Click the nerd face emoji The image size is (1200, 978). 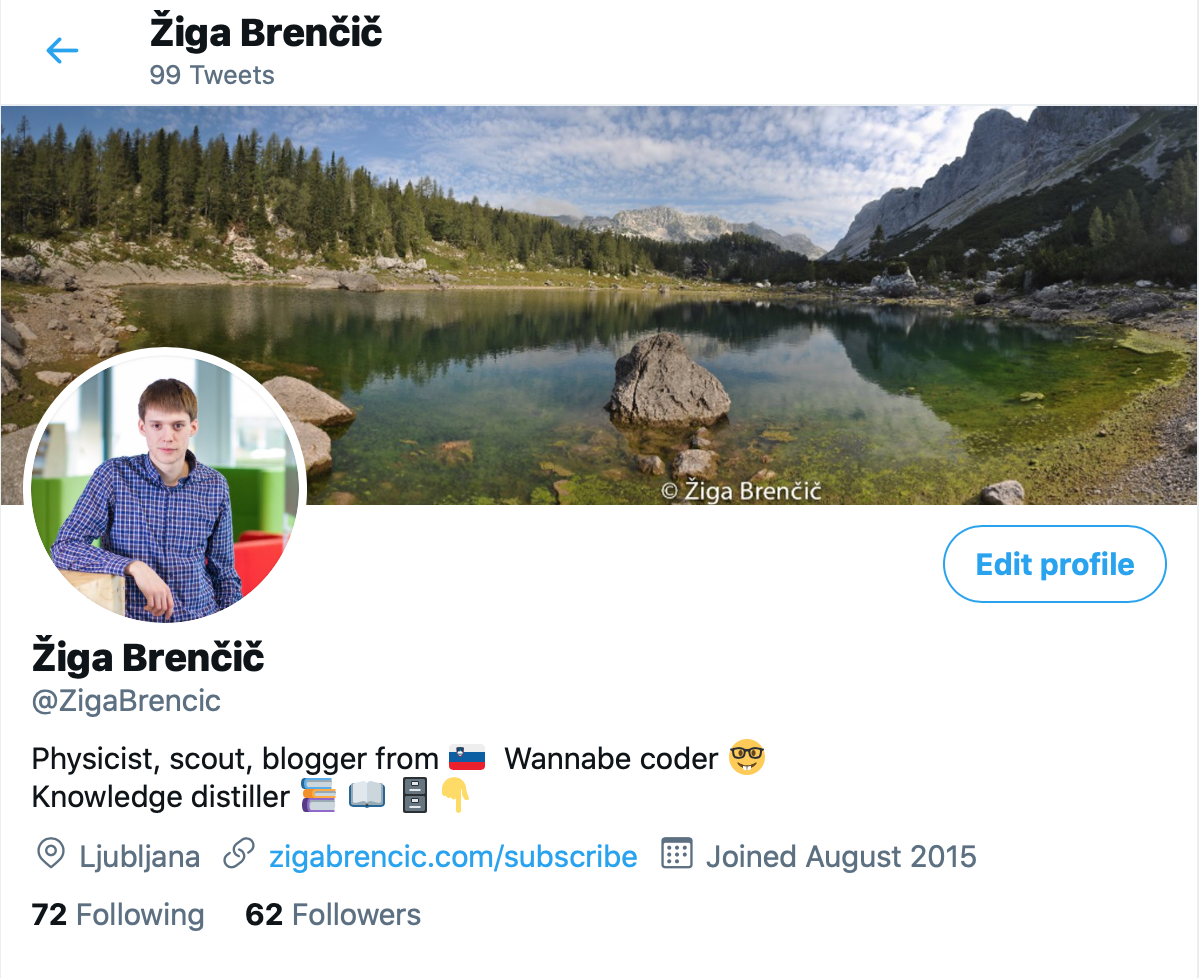[747, 758]
